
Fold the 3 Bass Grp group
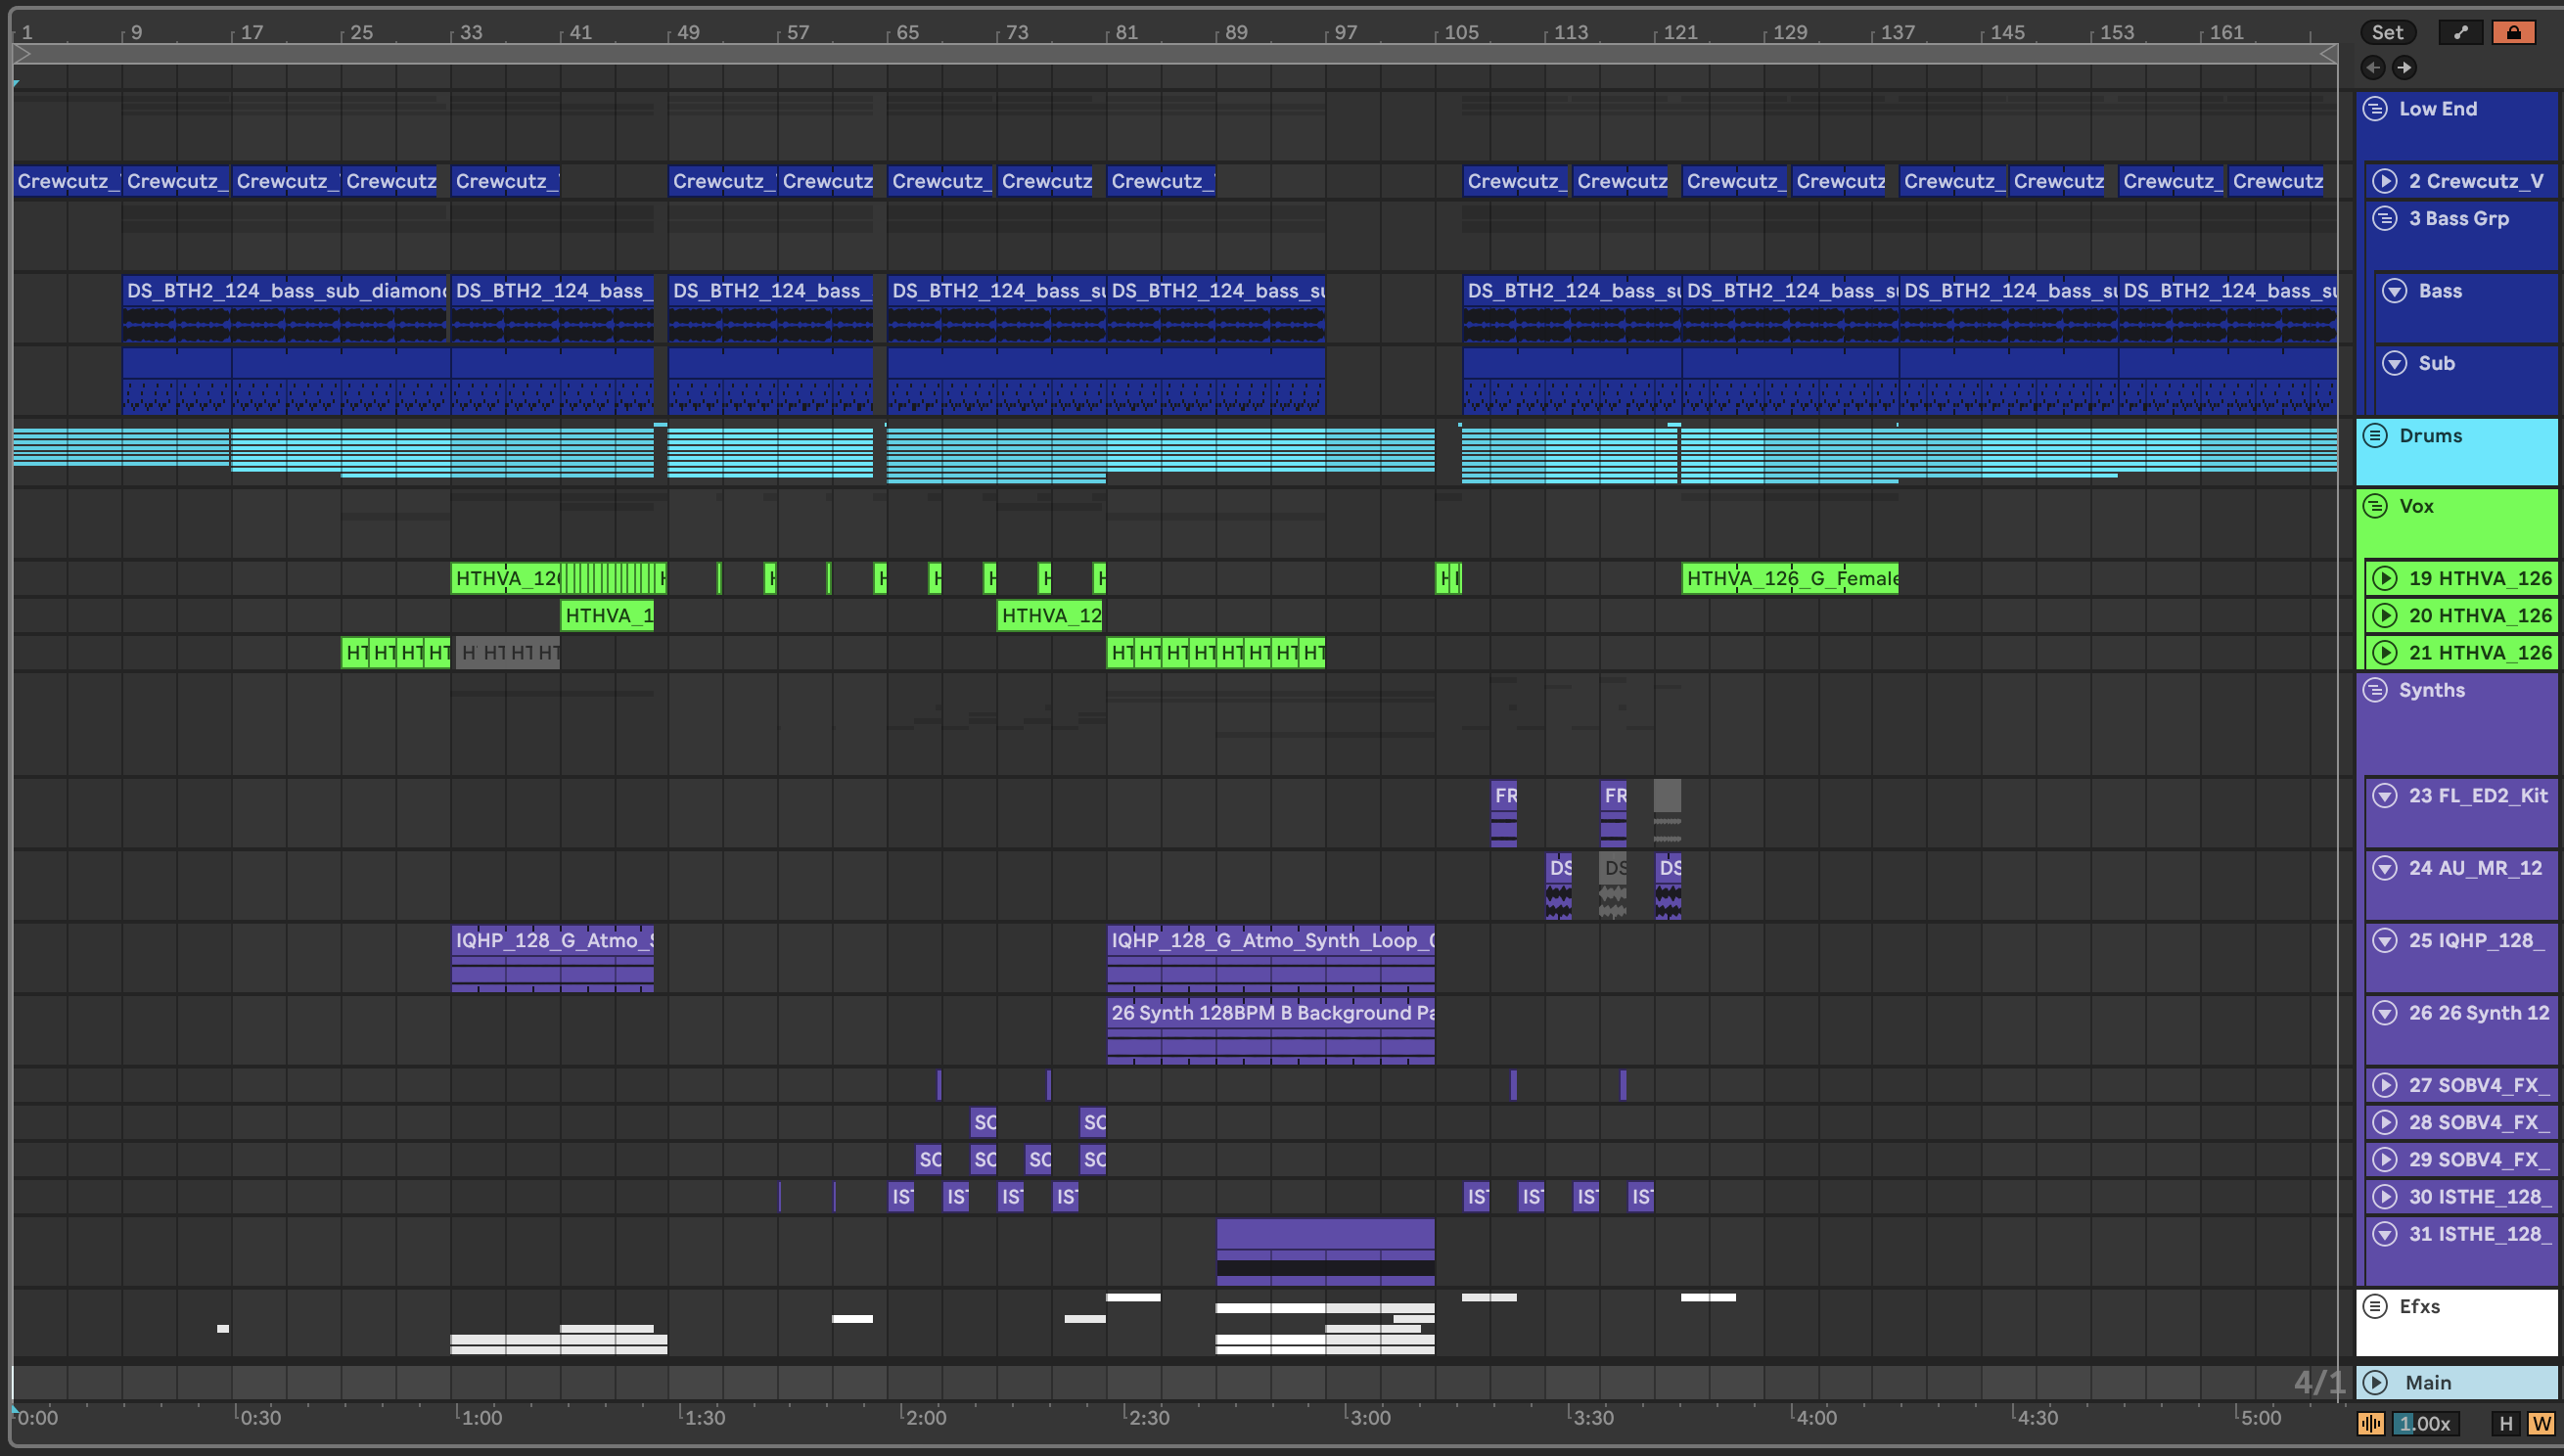(2385, 218)
